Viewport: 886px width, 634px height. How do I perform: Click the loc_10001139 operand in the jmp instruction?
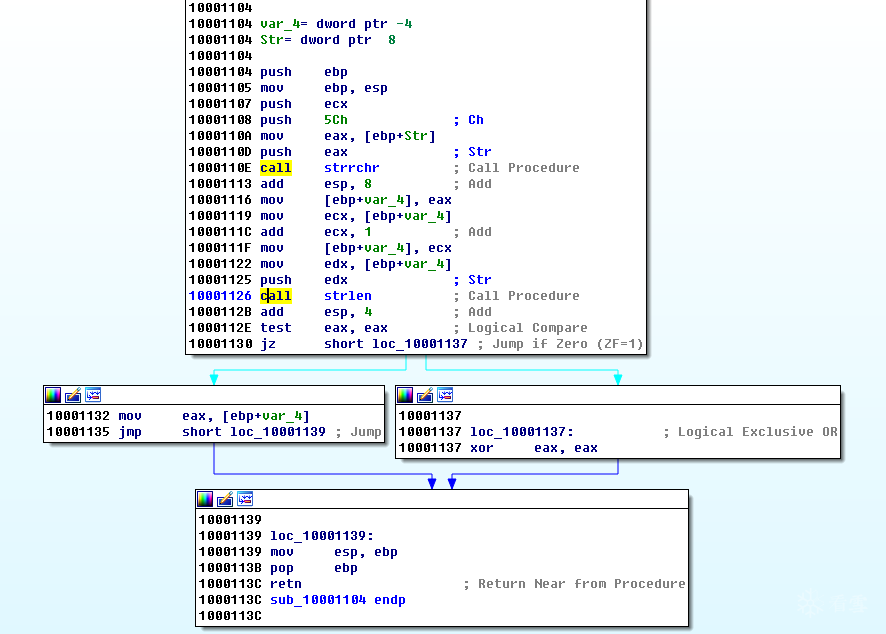[277, 432]
